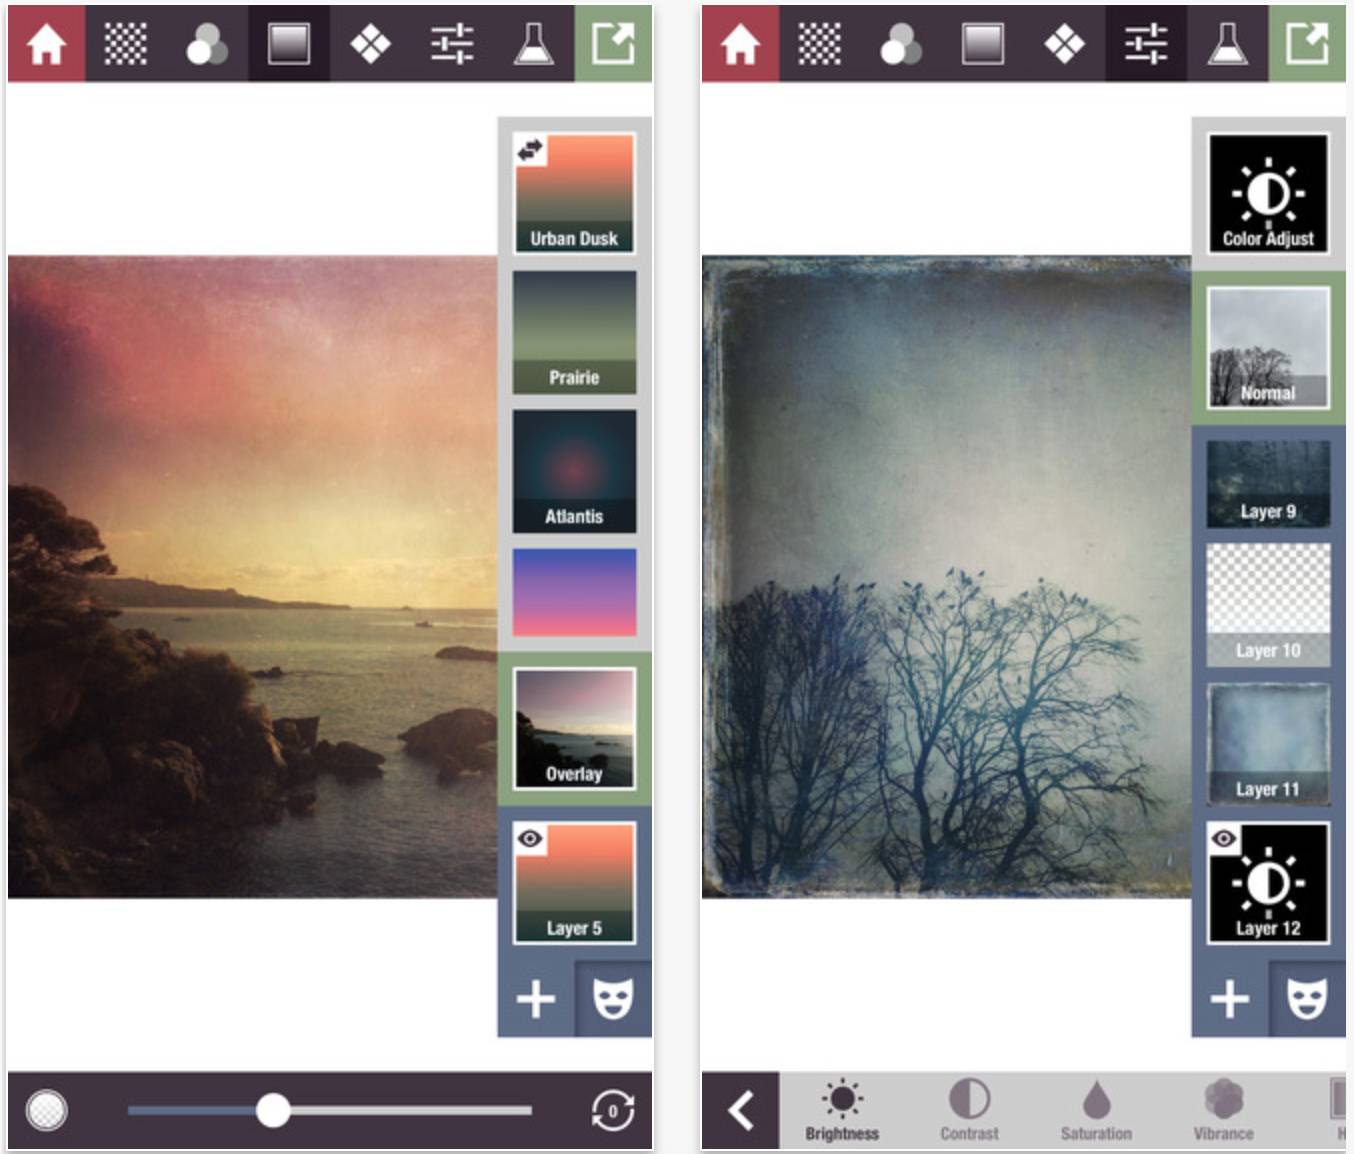Tap the Color Adjust tile
The height and width of the screenshot is (1154, 1354).
(x=1268, y=193)
